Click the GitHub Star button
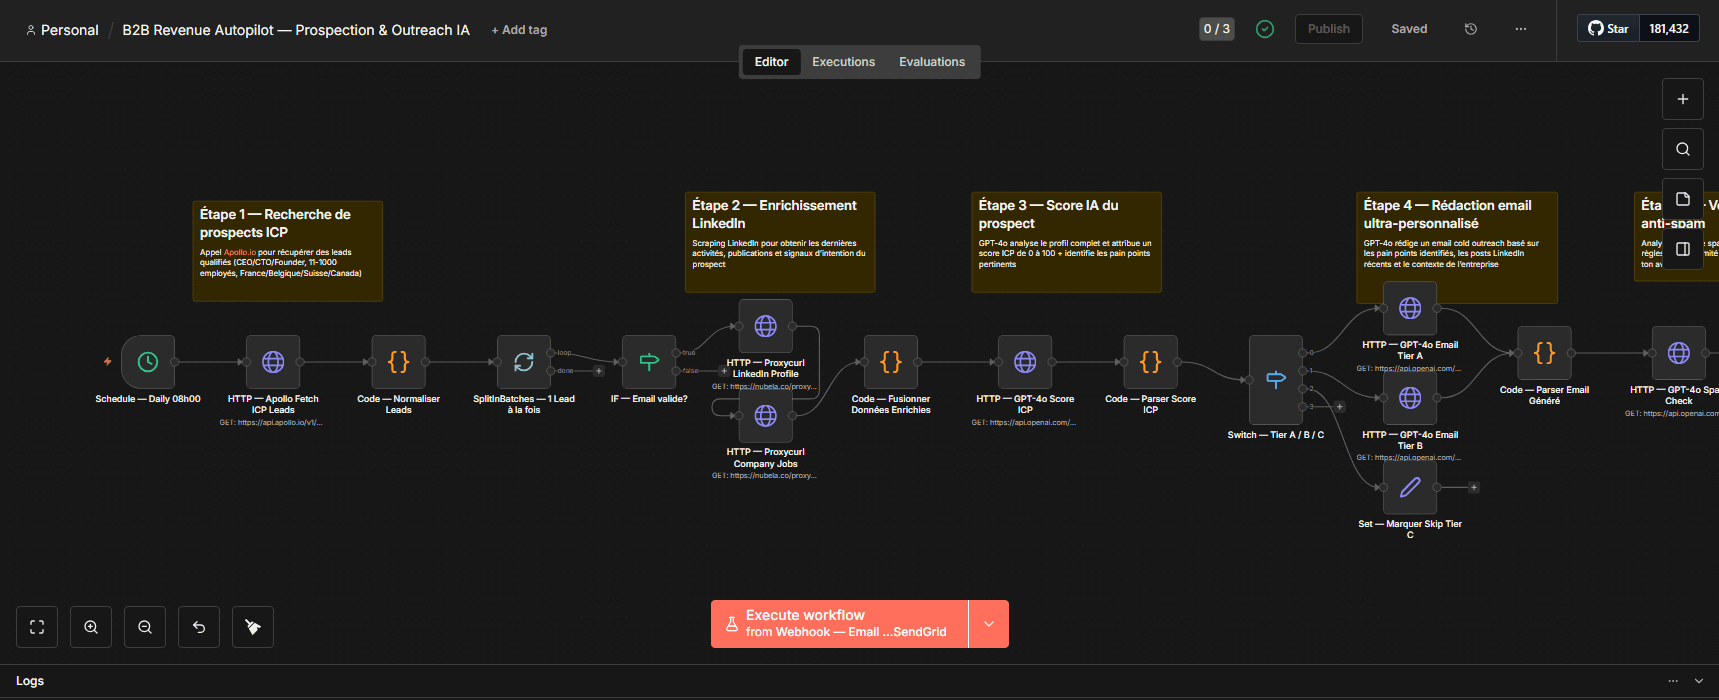This screenshot has height=700, width=1719. (1608, 29)
